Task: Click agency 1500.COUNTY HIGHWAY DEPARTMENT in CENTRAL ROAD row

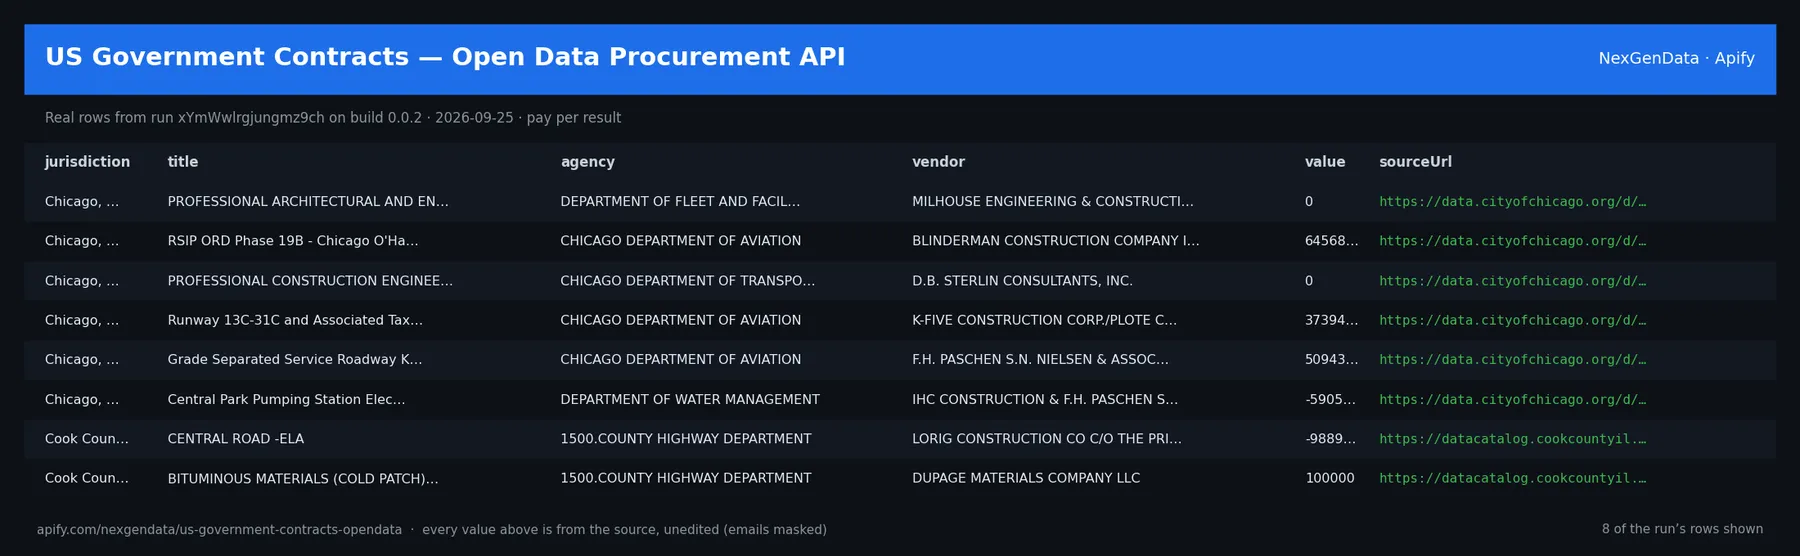Action: [x=686, y=439]
